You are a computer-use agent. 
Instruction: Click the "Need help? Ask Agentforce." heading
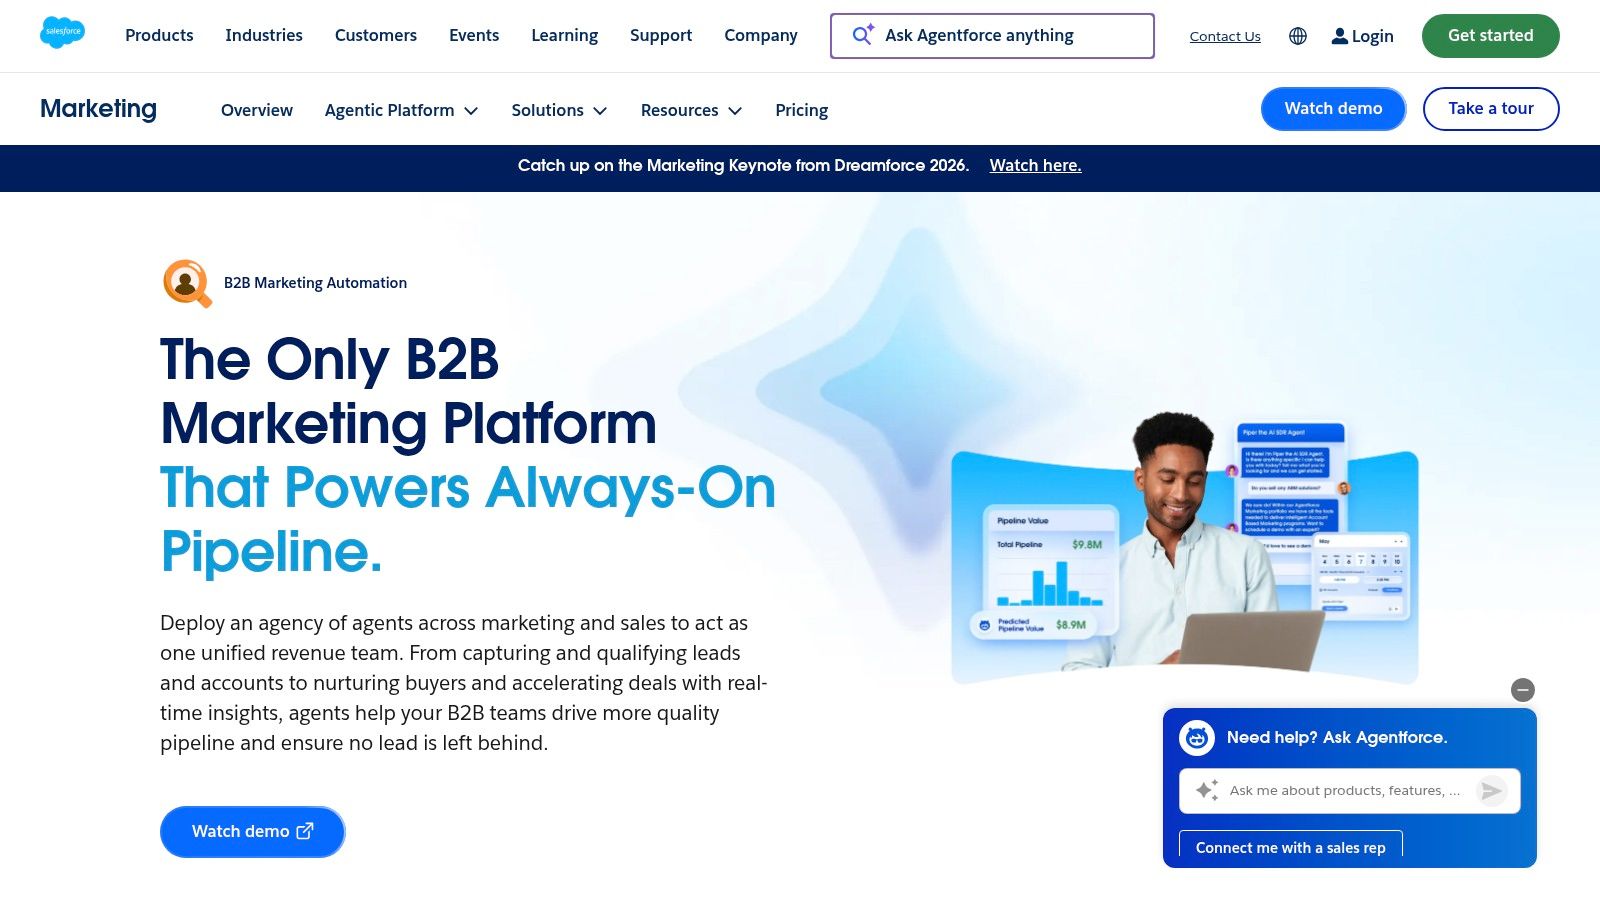click(1336, 738)
